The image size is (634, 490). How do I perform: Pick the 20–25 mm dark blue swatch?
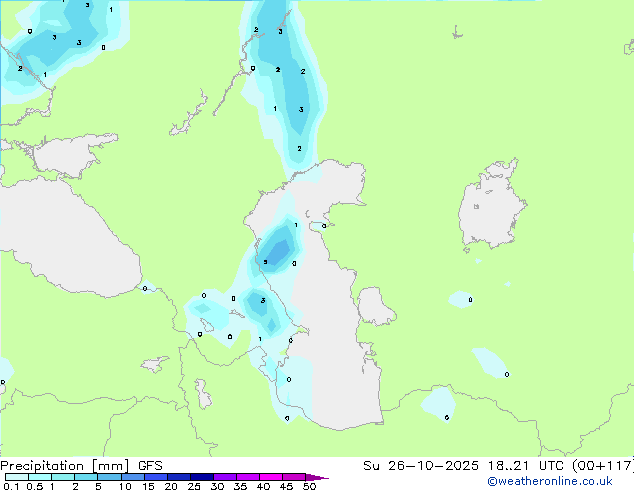click(x=178, y=477)
